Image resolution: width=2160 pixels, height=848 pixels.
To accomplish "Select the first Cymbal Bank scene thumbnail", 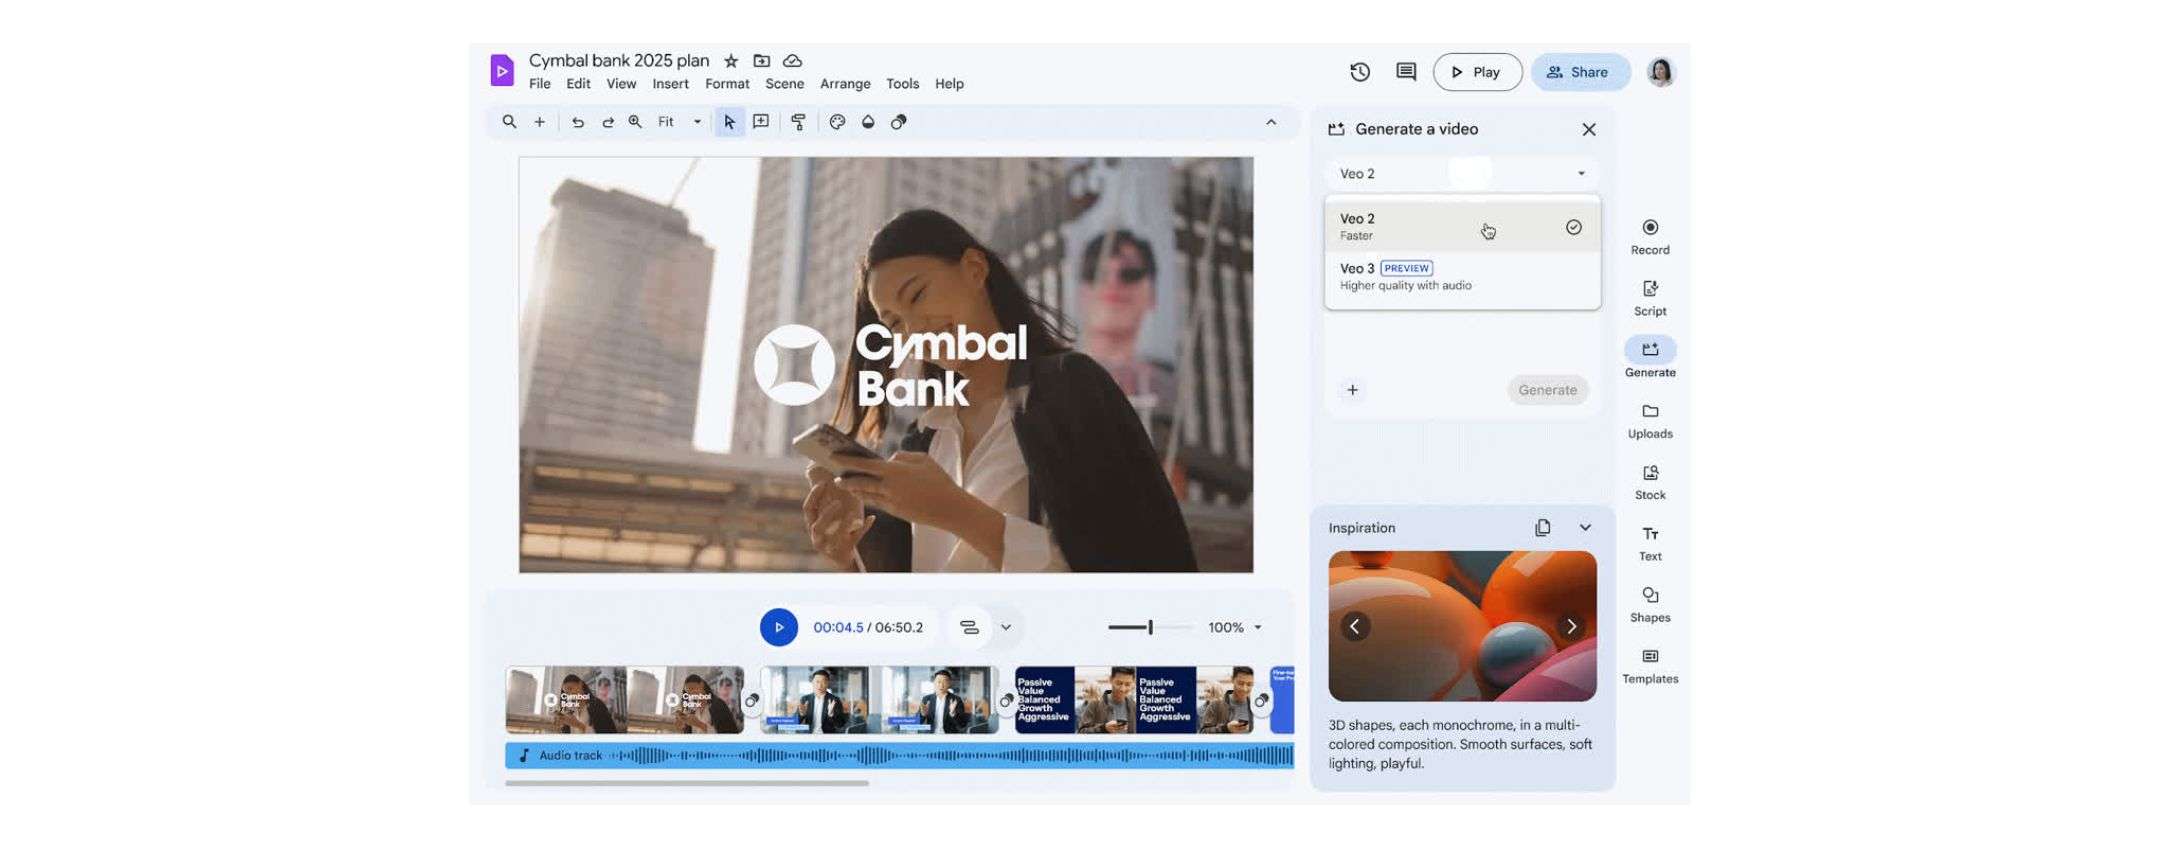I will [624, 700].
